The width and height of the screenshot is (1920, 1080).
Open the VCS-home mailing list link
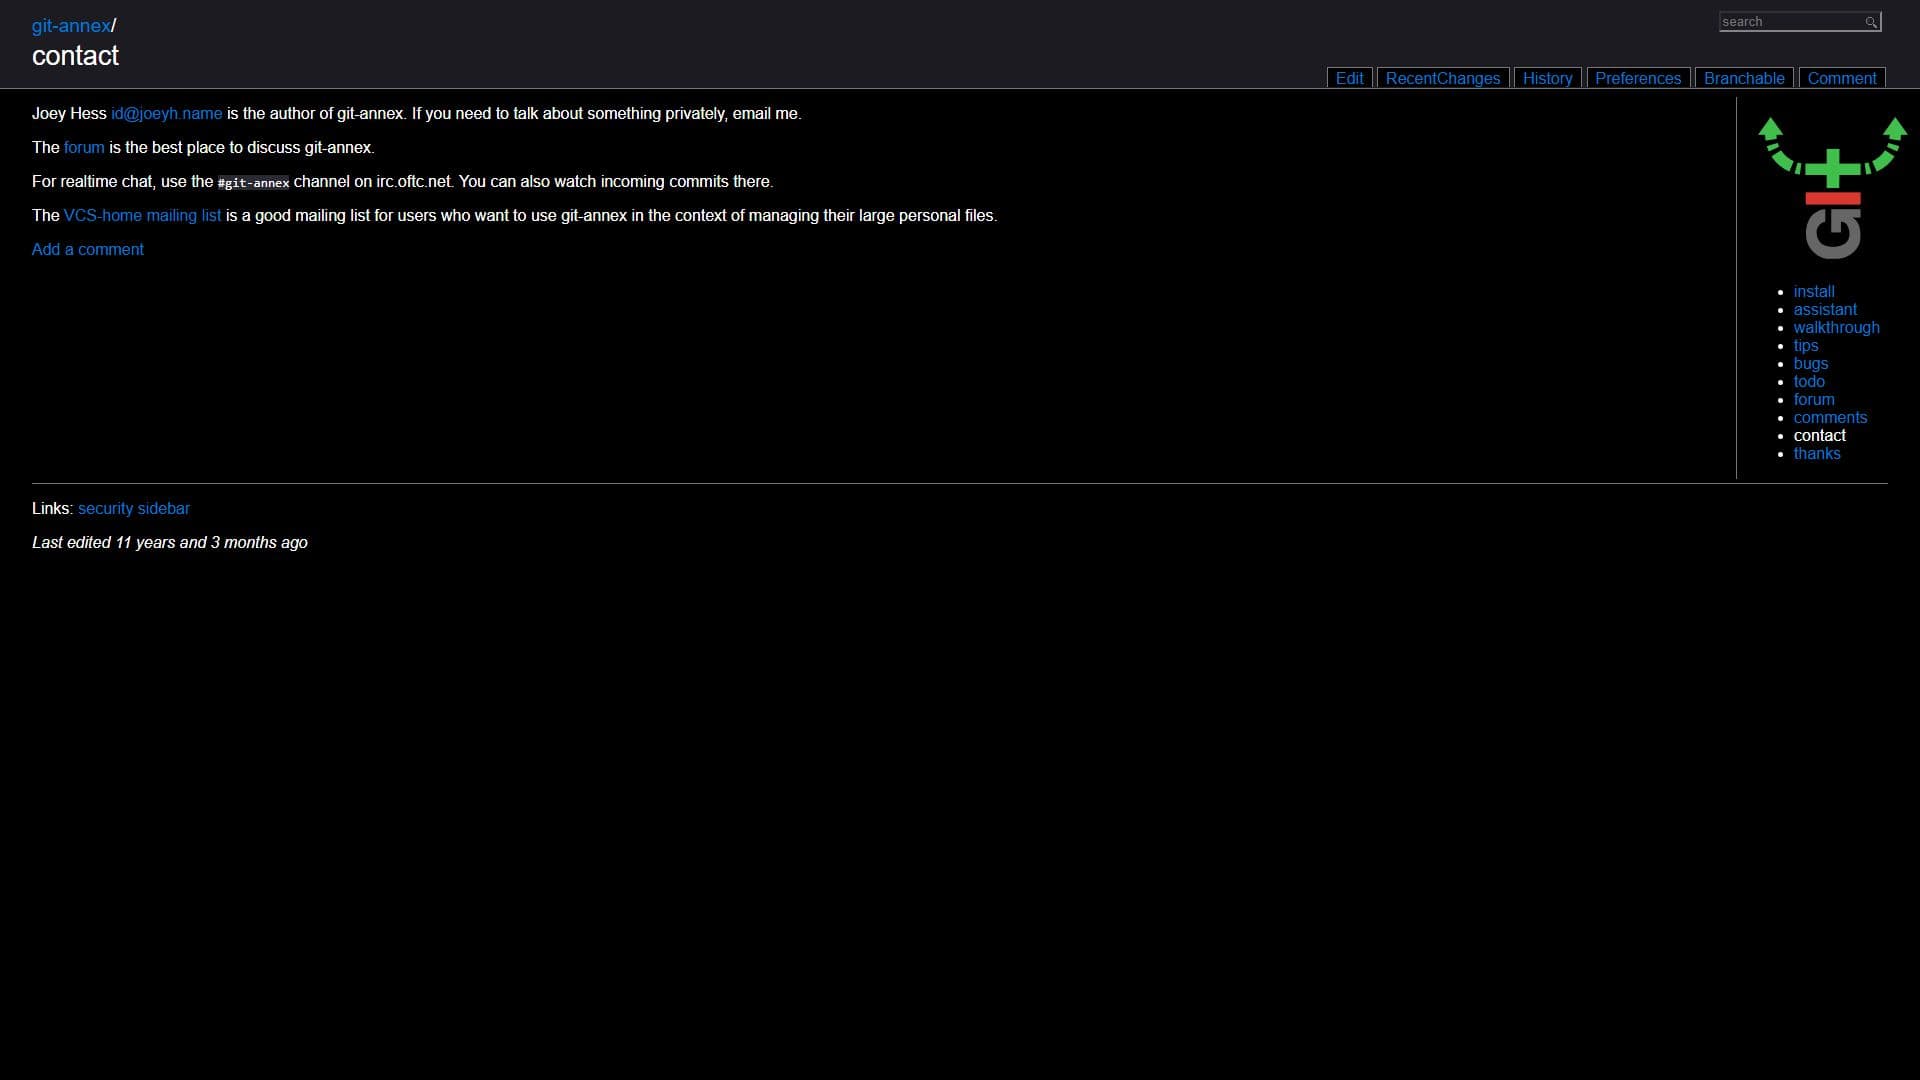coord(142,216)
